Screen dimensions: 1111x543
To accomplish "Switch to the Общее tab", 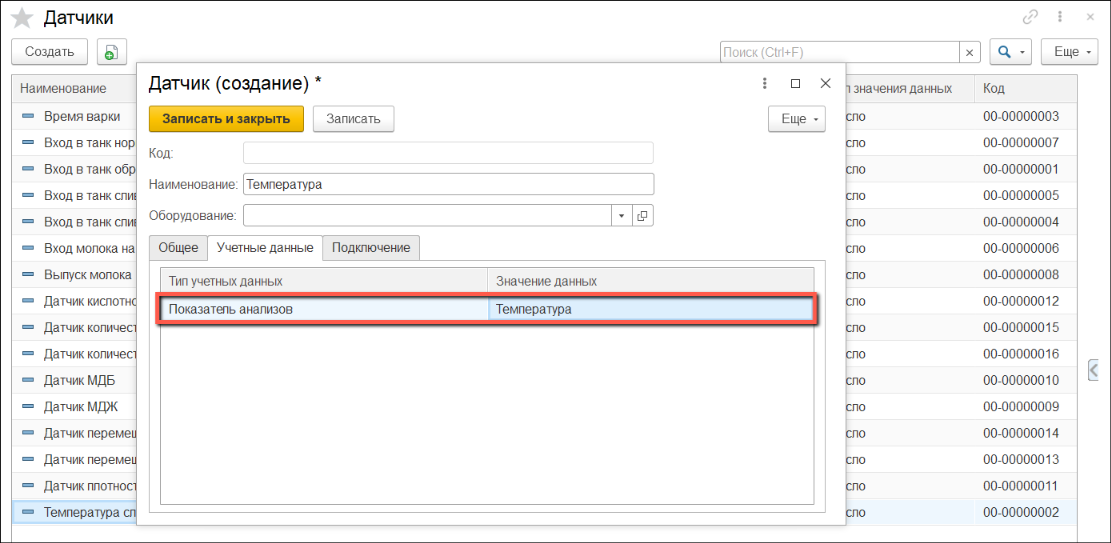I will point(179,248).
